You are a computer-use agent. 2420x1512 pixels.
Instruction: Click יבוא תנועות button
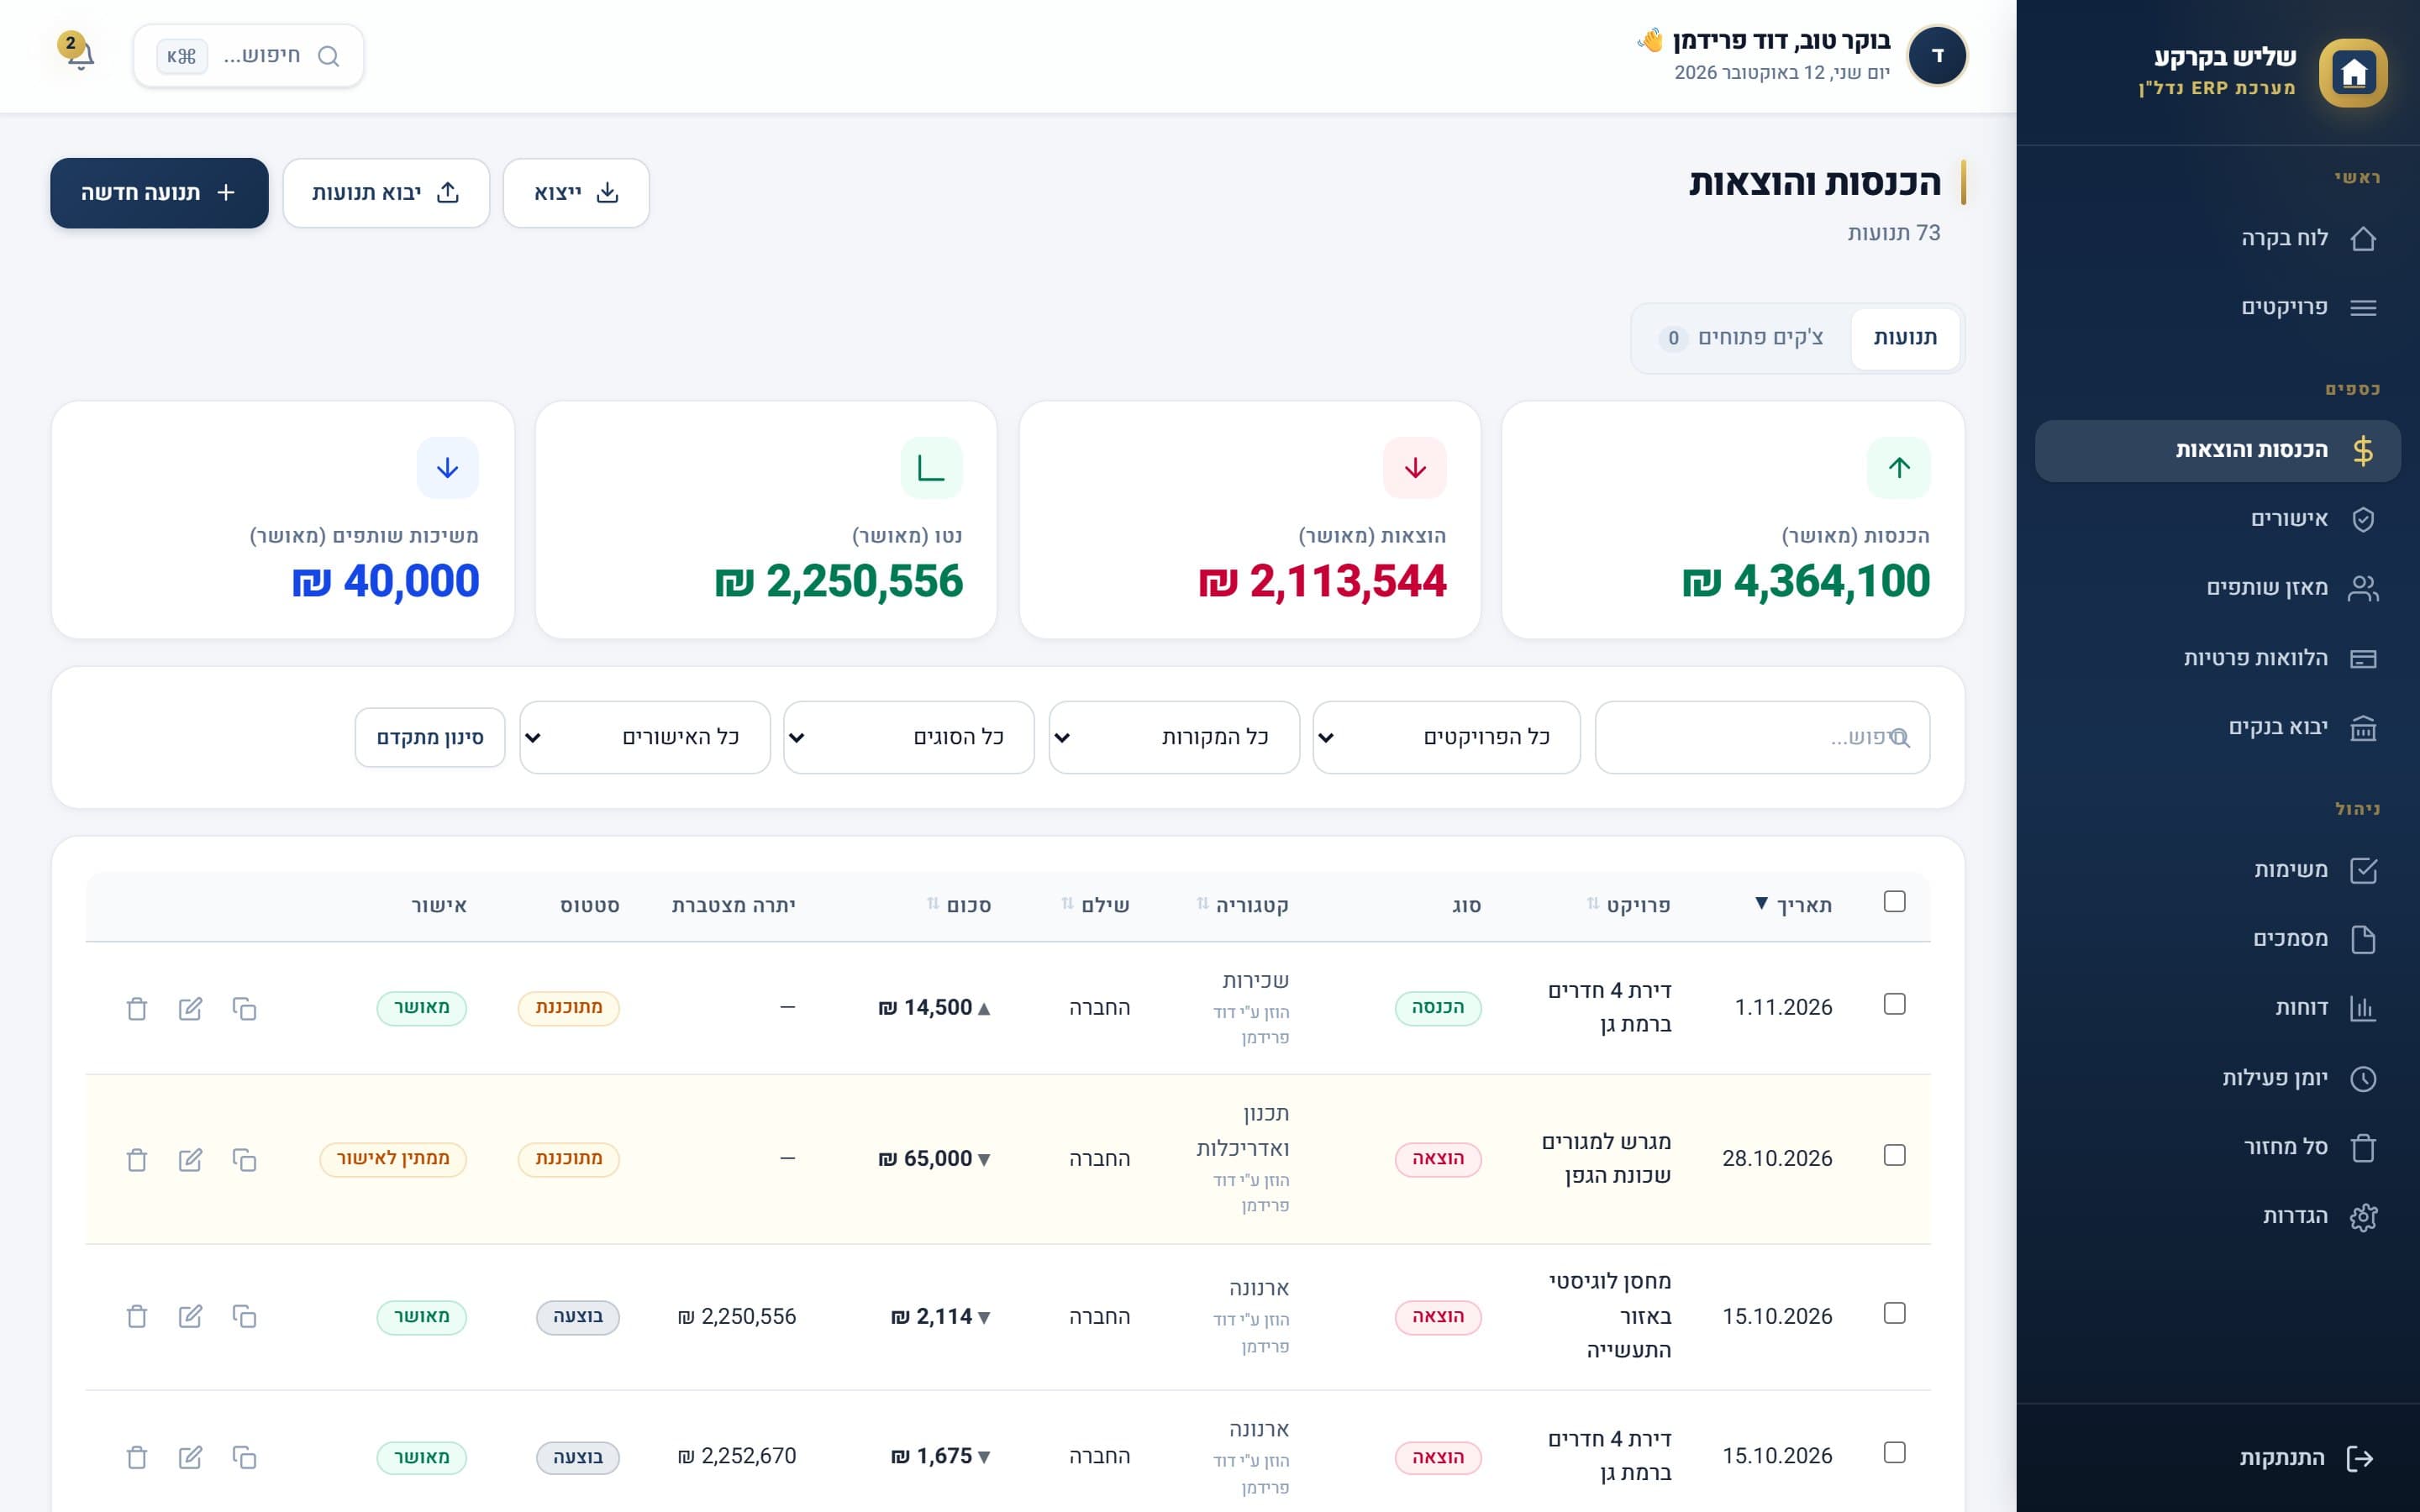(386, 193)
